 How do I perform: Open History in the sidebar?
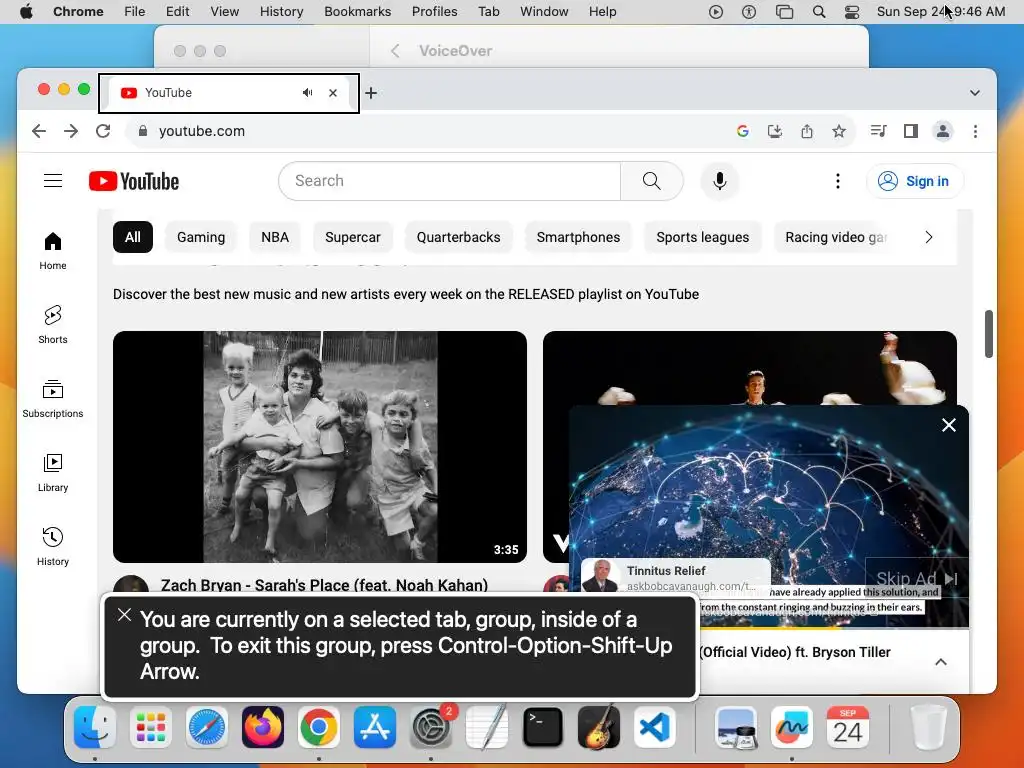click(x=53, y=547)
